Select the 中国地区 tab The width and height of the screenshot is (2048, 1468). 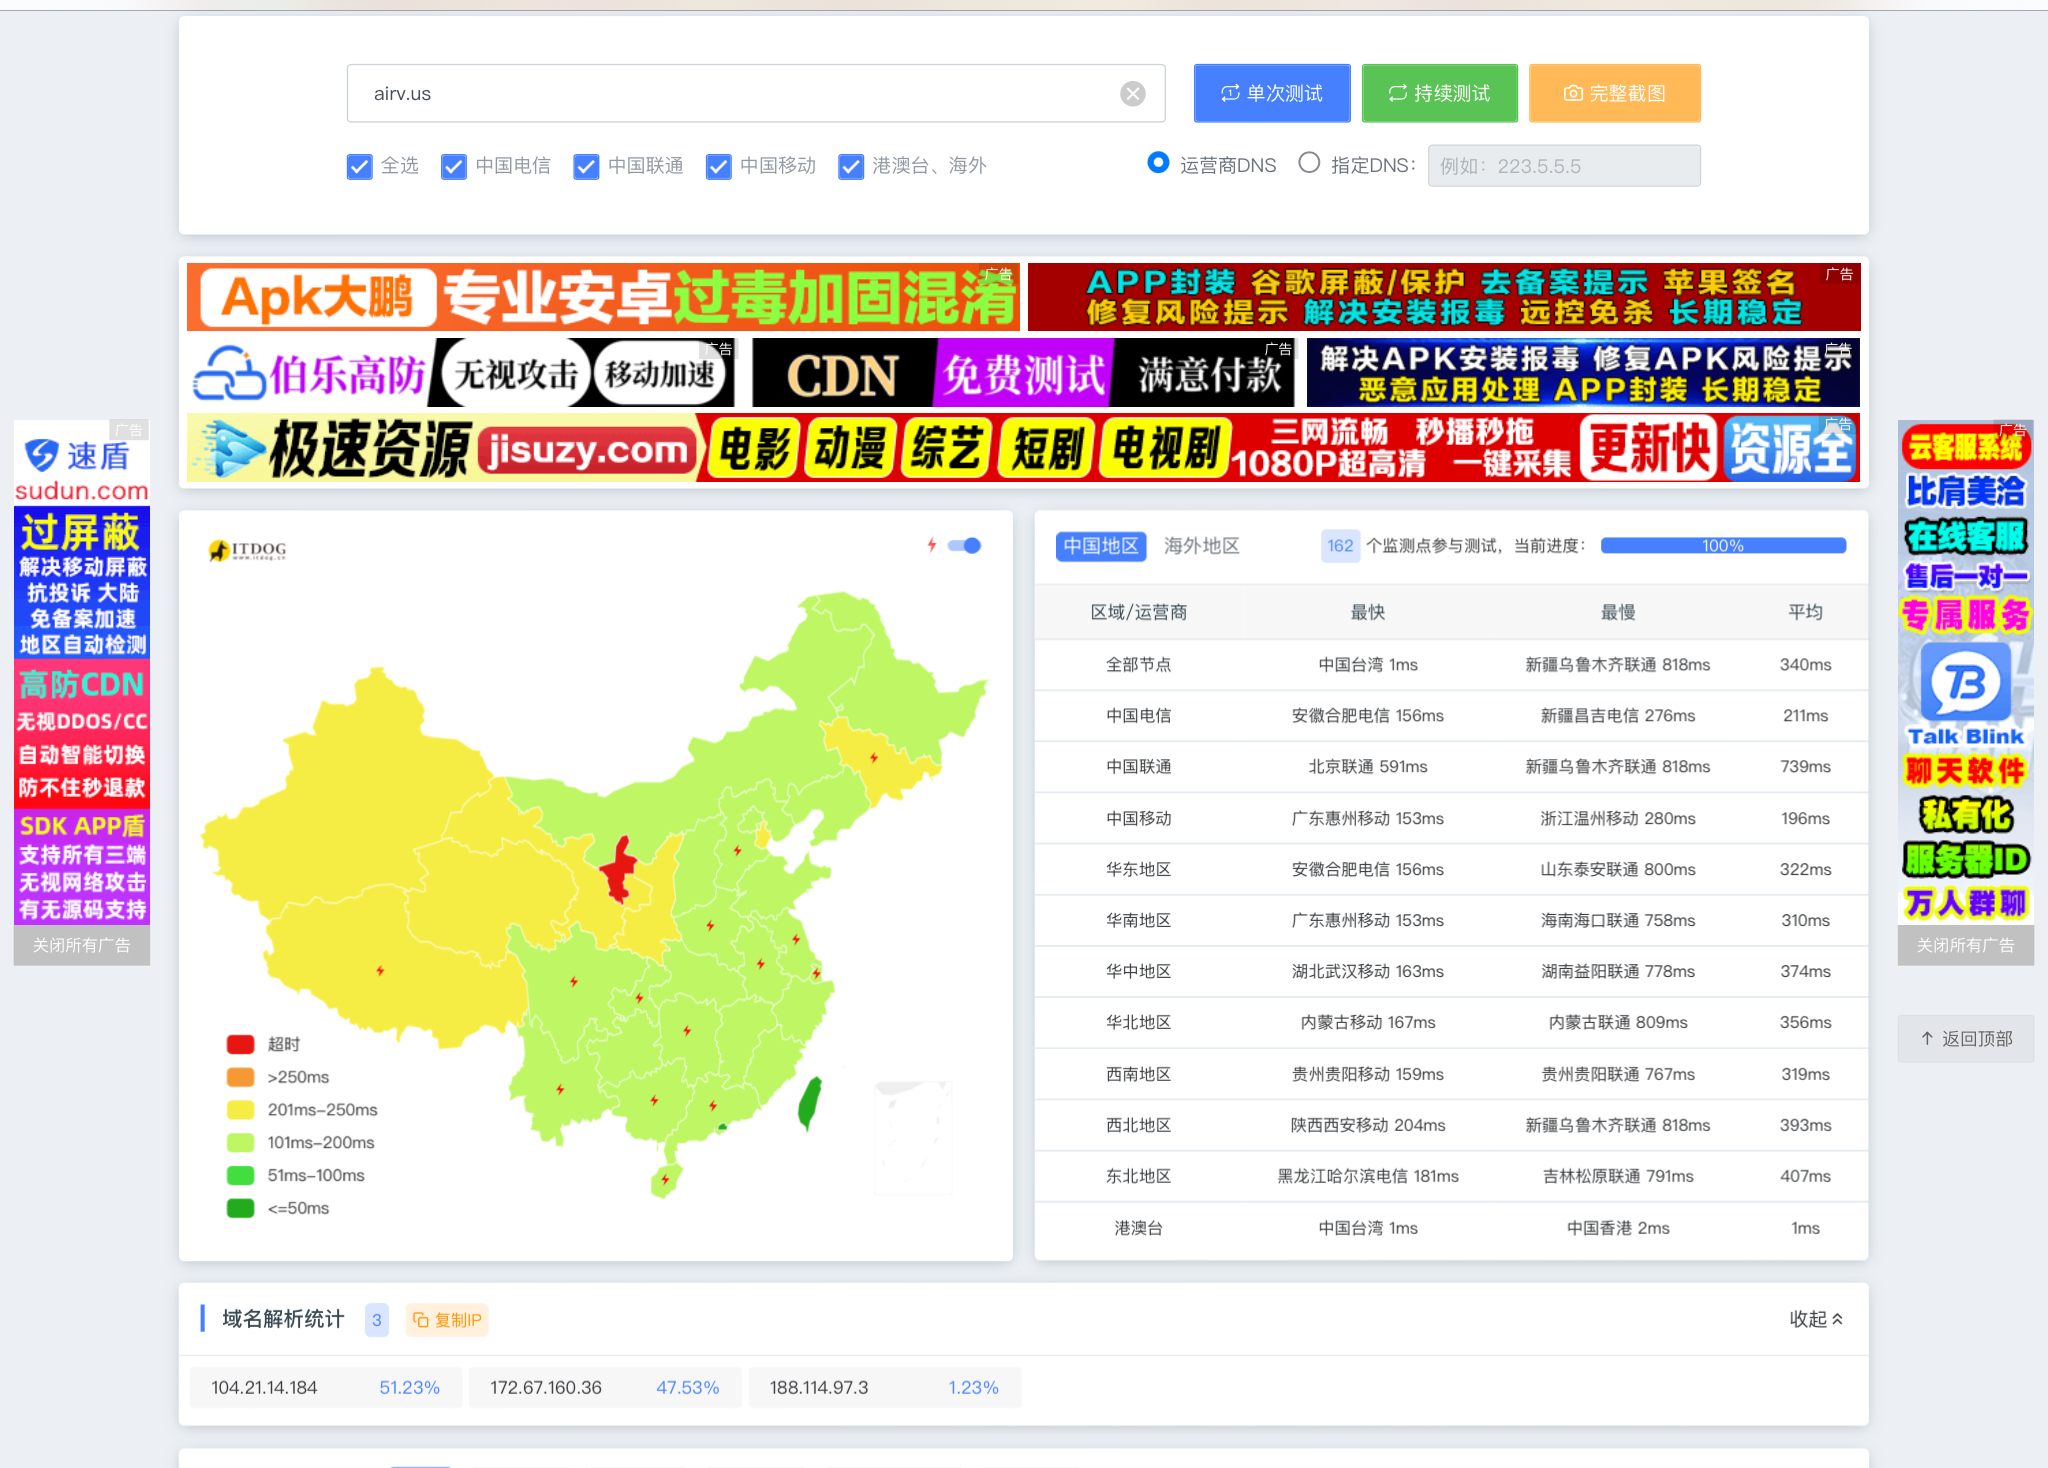[1100, 546]
